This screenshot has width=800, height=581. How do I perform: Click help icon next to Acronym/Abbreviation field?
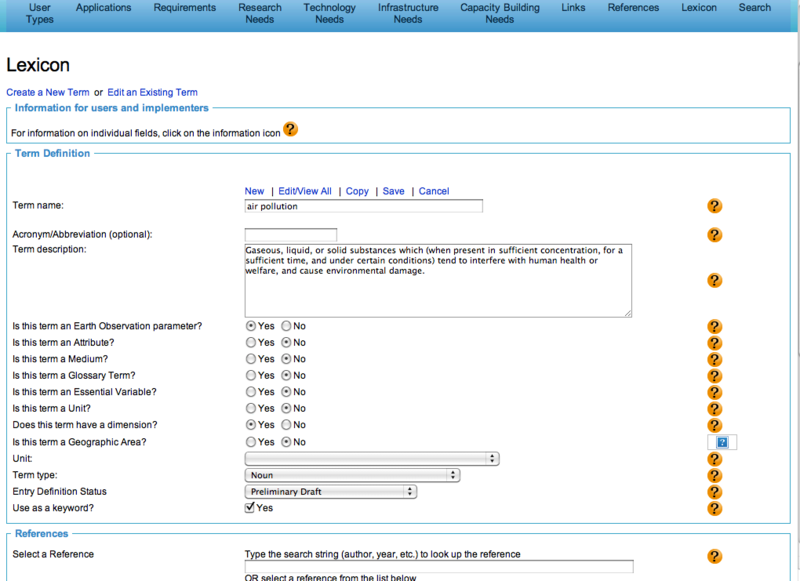(x=714, y=235)
